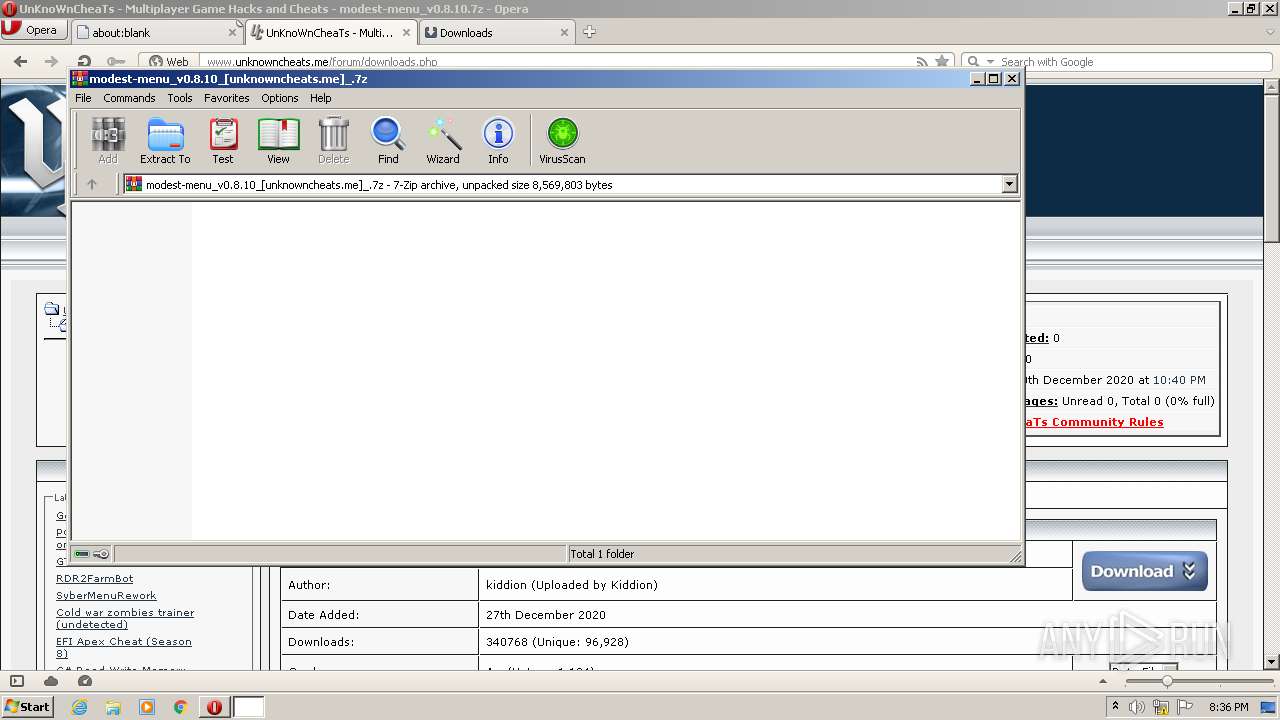
Task: Click the Web address field badge
Action: (x=169, y=61)
